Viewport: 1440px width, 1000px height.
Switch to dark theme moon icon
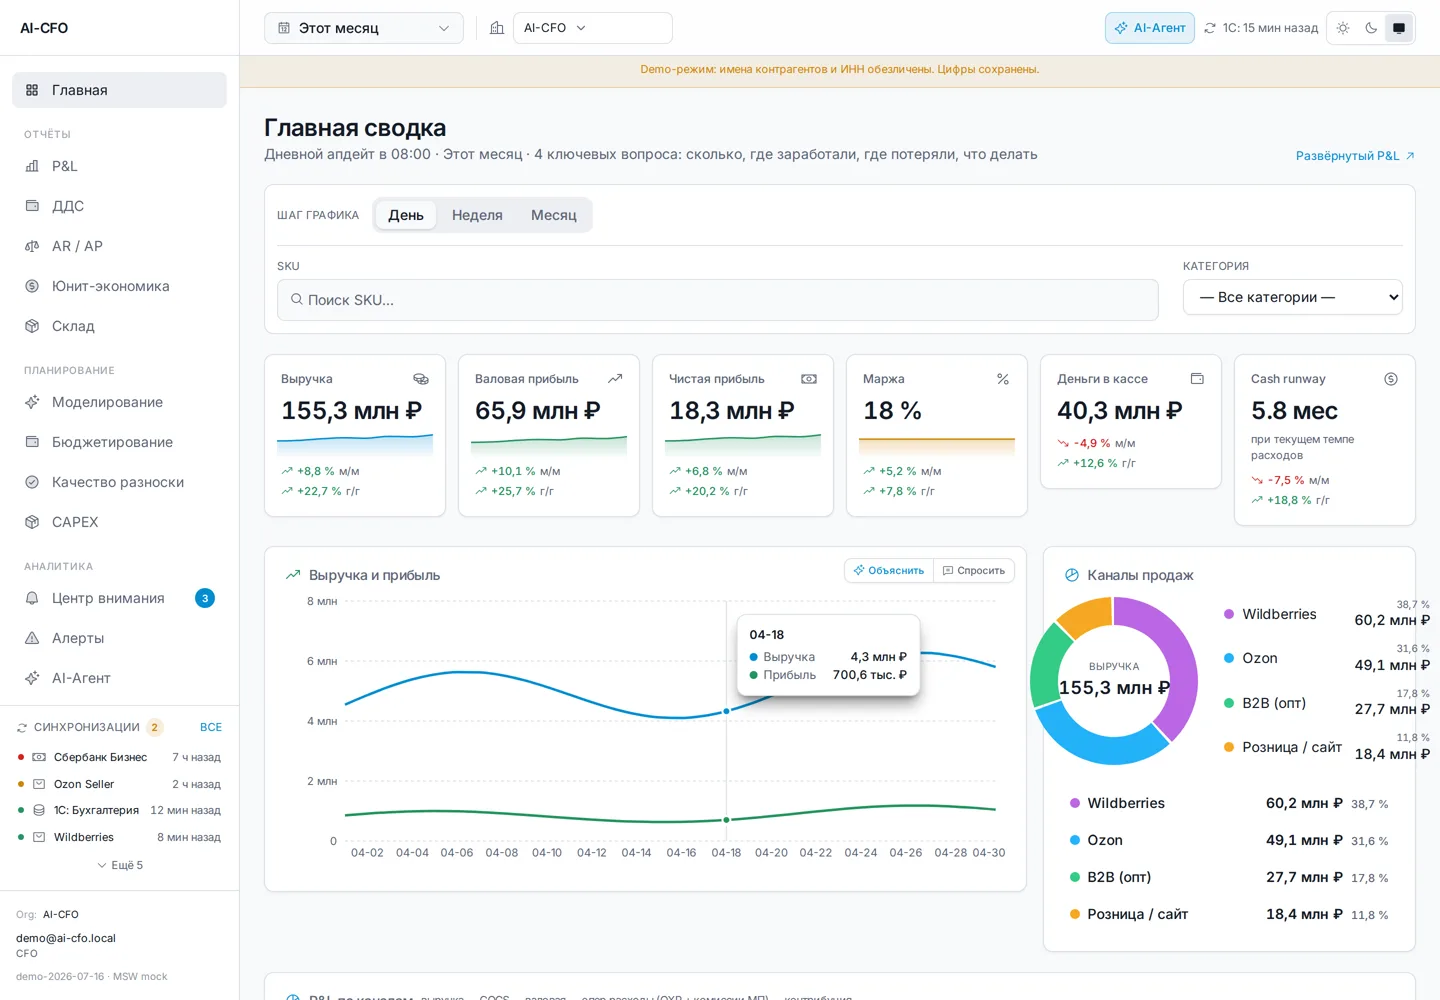[1371, 28]
